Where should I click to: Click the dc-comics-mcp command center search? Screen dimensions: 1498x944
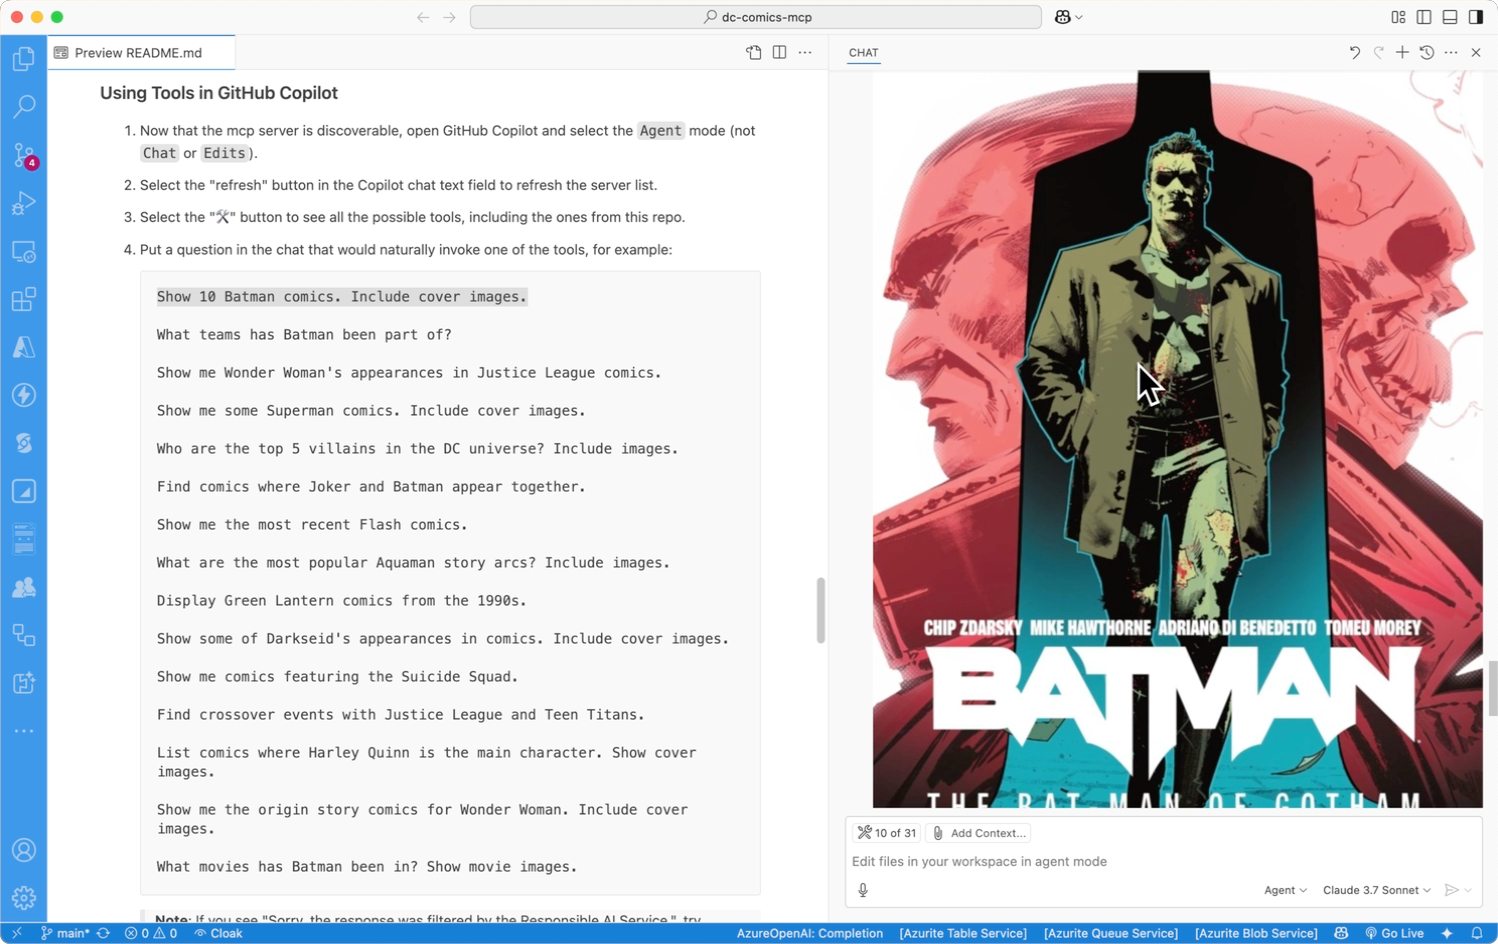(755, 17)
